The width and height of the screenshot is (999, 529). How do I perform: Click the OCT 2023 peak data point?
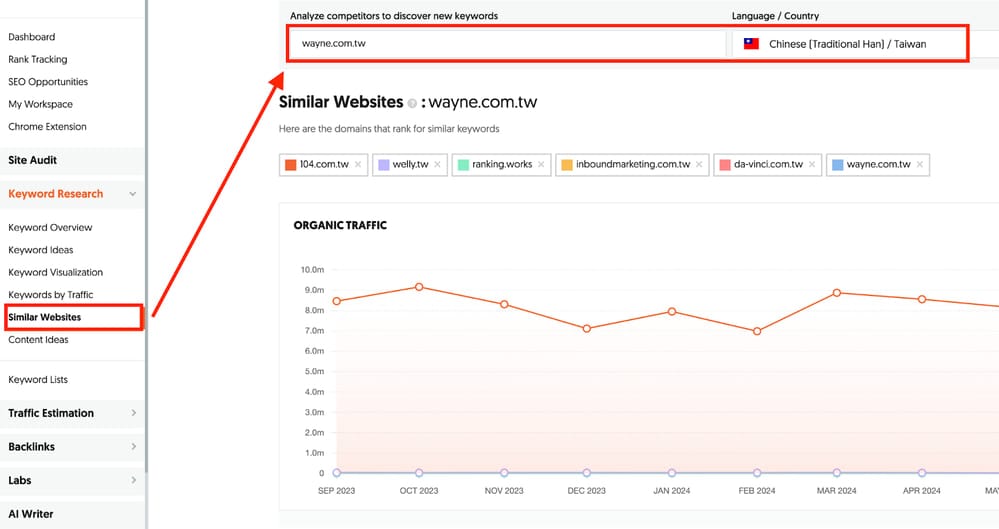(419, 287)
